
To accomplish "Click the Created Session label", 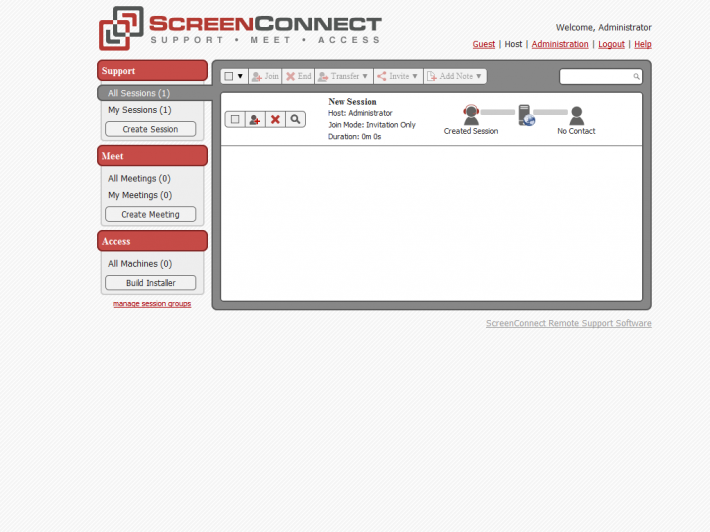I will [x=471, y=131].
